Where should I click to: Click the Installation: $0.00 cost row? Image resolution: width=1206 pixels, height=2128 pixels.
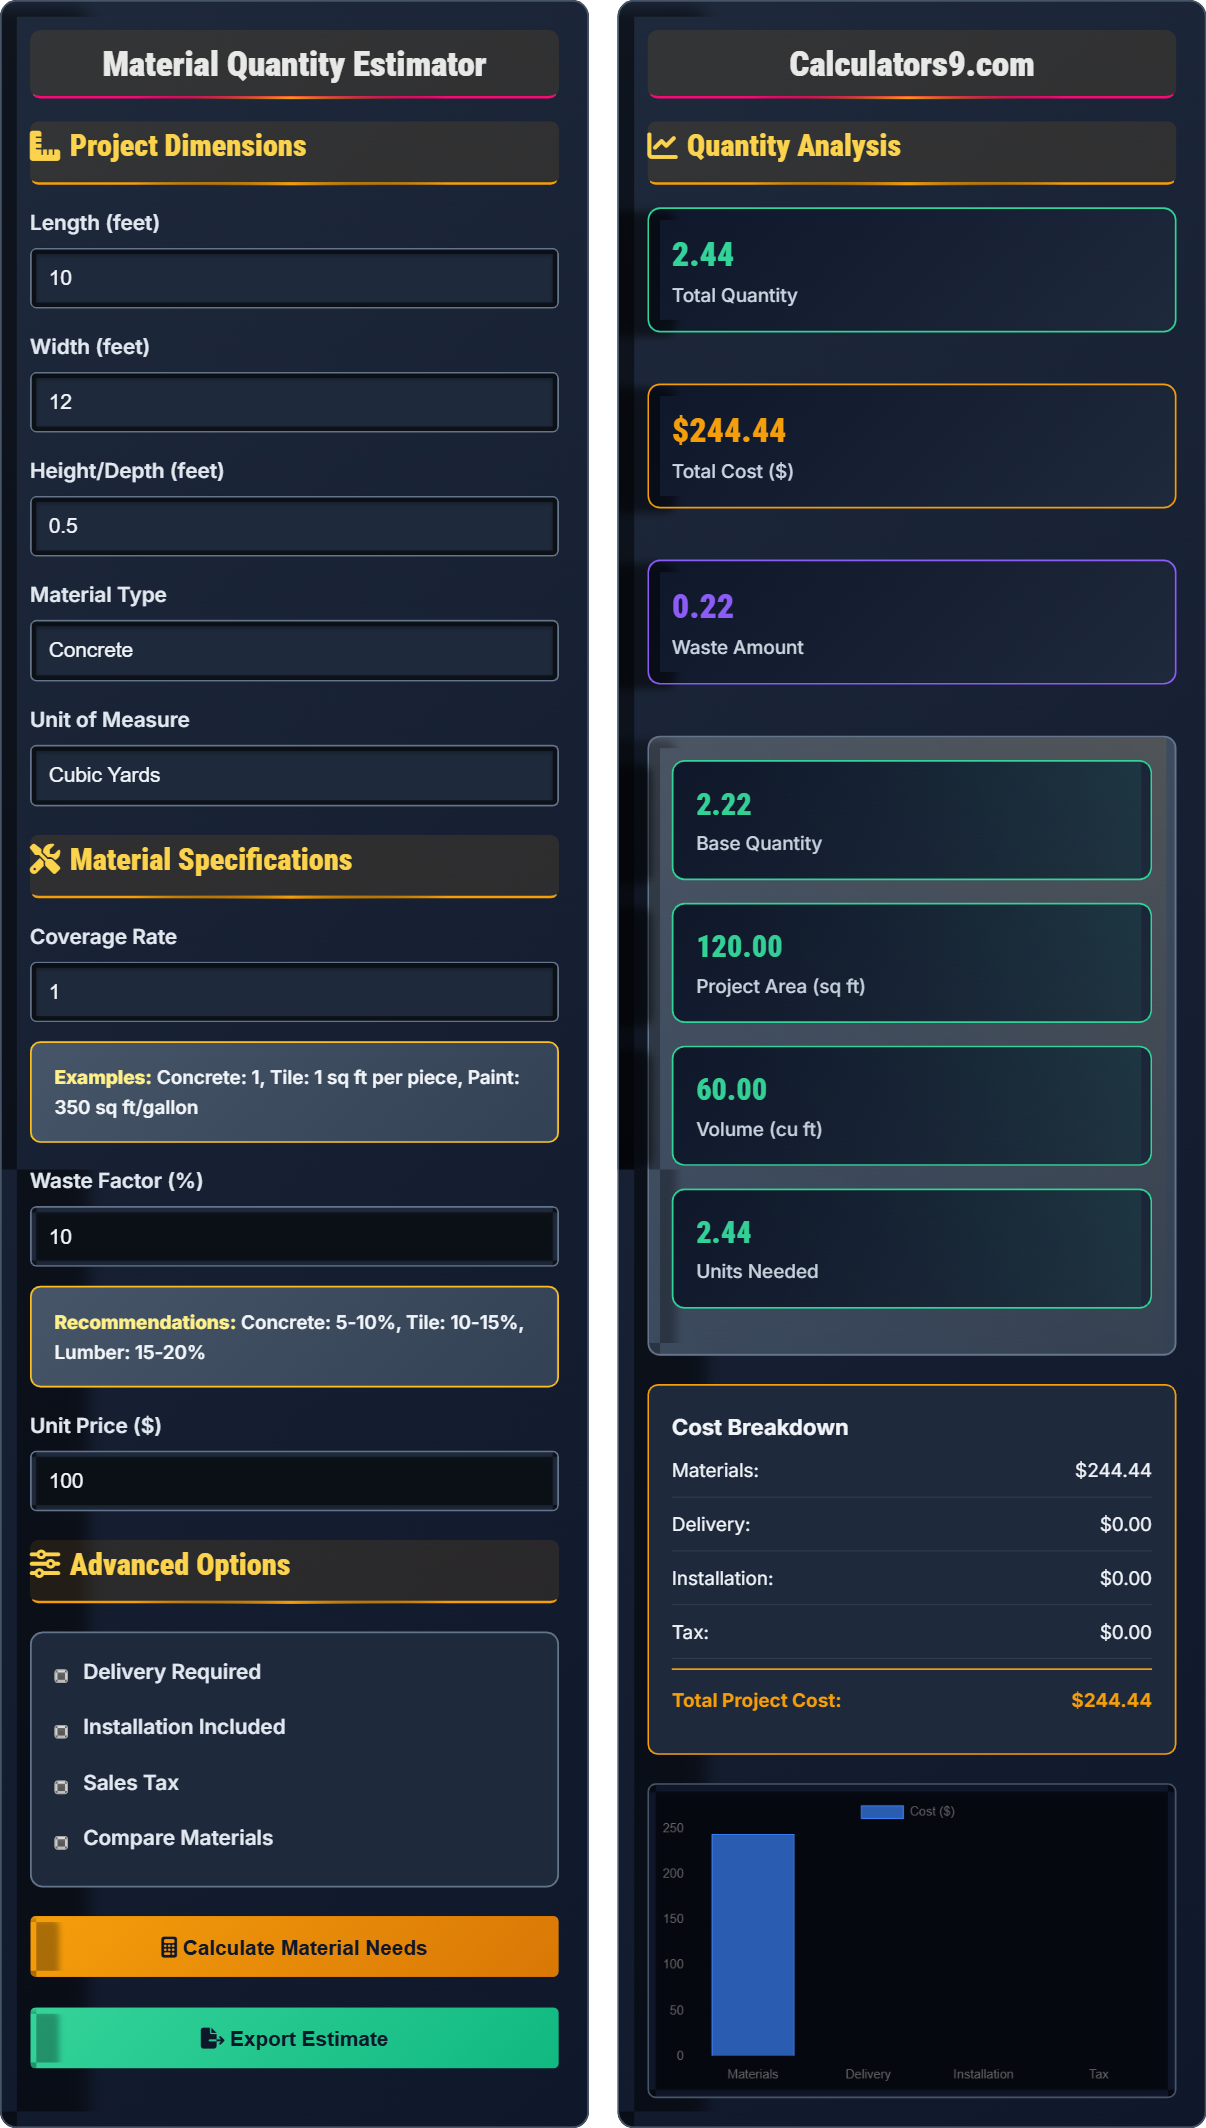[x=912, y=1578]
